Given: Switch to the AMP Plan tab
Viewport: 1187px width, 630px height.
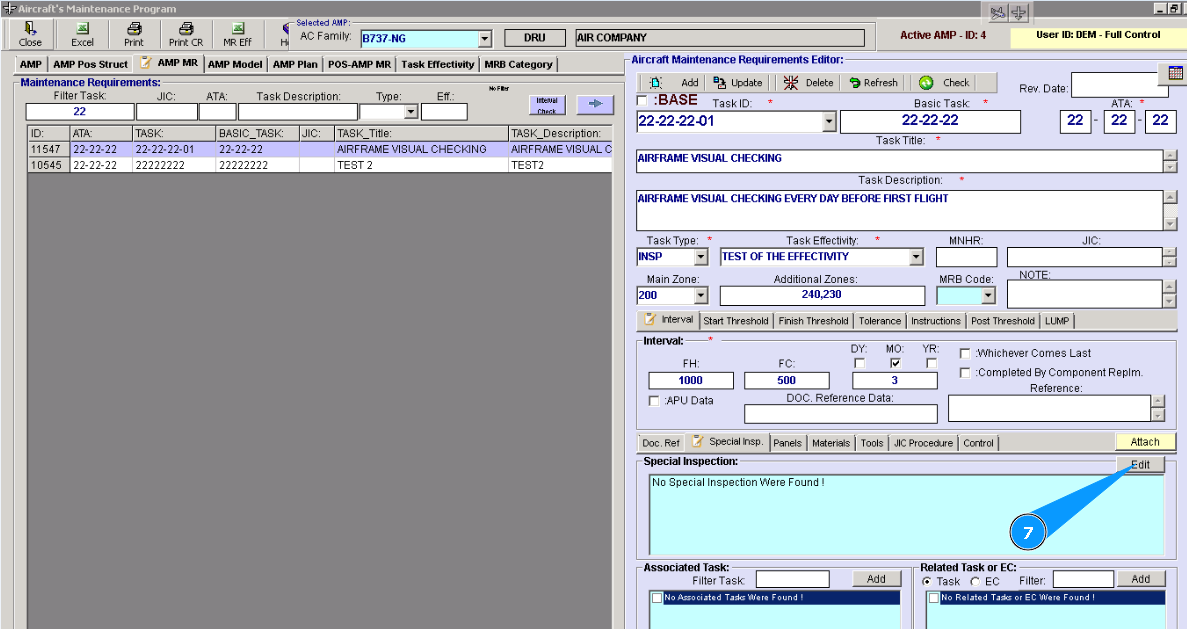Looking at the screenshot, I should [x=295, y=64].
